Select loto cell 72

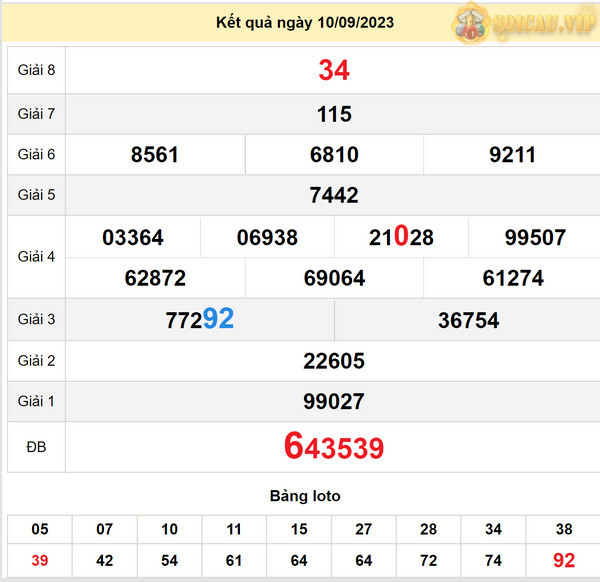428,561
